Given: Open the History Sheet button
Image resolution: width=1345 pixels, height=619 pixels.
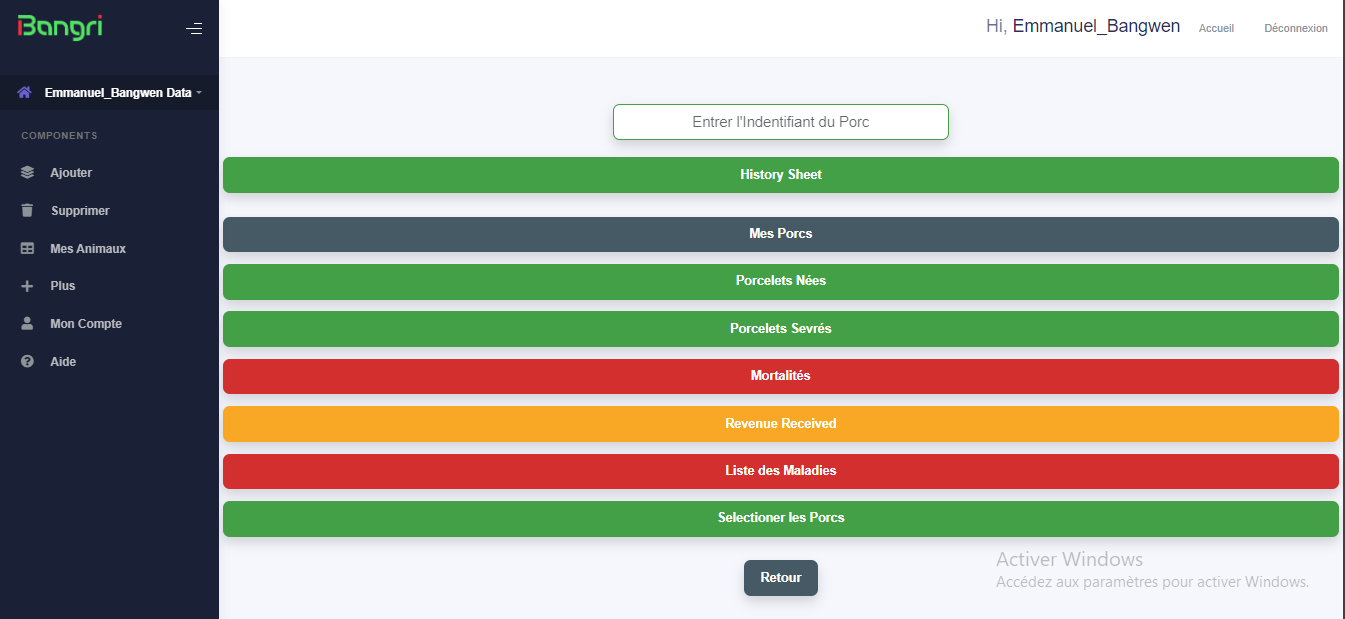Looking at the screenshot, I should 780,175.
